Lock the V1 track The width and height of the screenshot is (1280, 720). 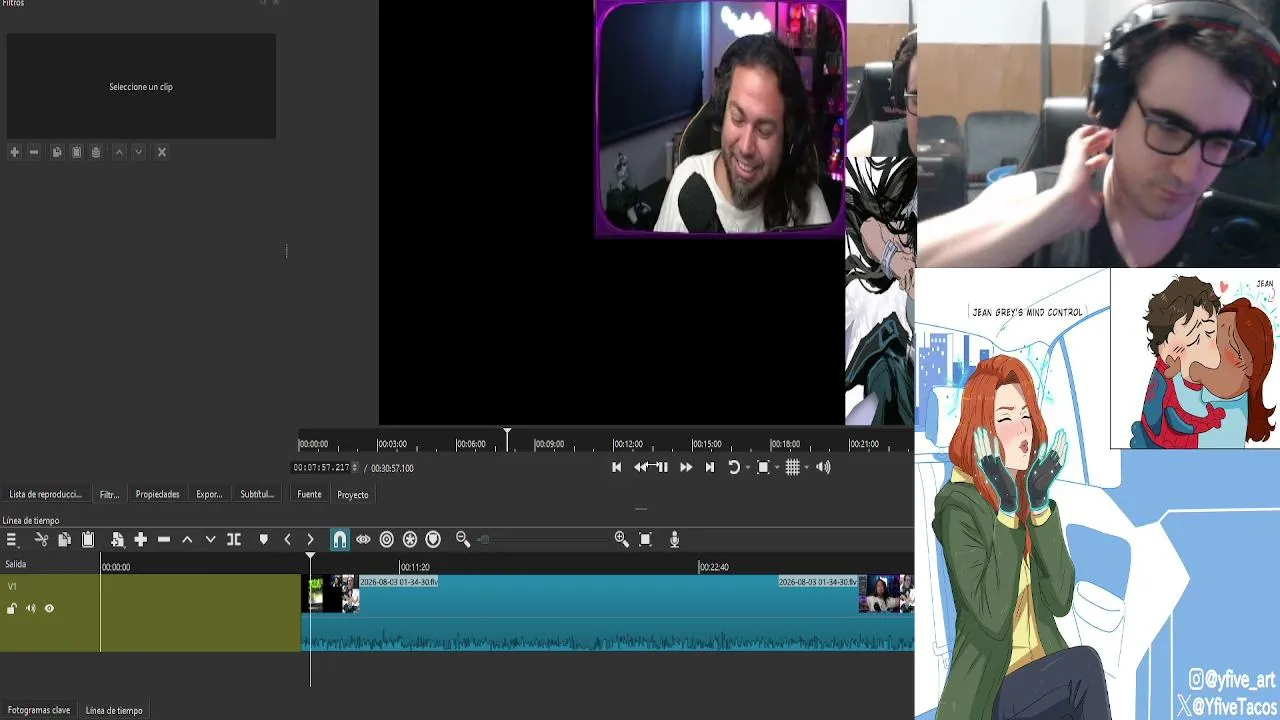click(x=12, y=608)
